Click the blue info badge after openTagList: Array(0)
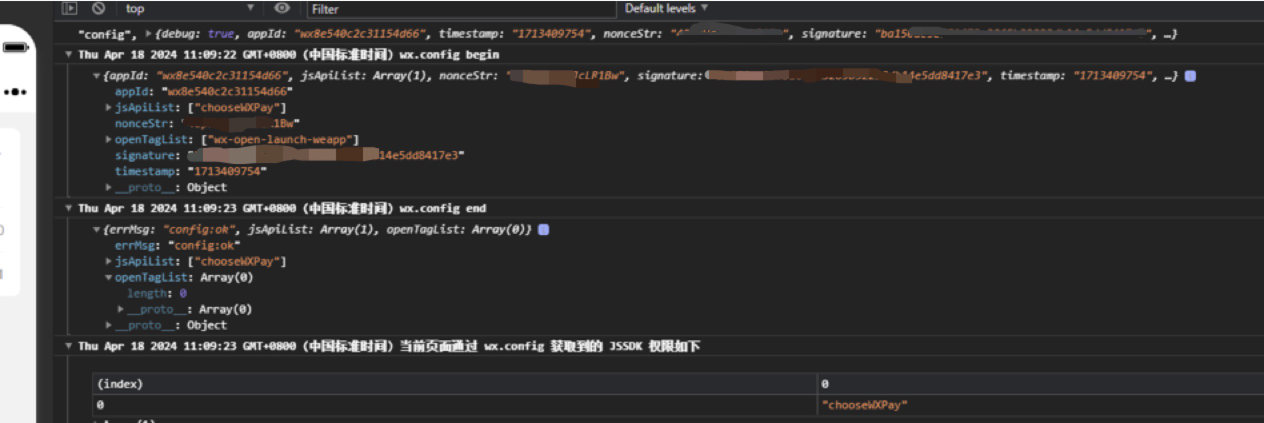1264x423 pixels. click(x=543, y=229)
